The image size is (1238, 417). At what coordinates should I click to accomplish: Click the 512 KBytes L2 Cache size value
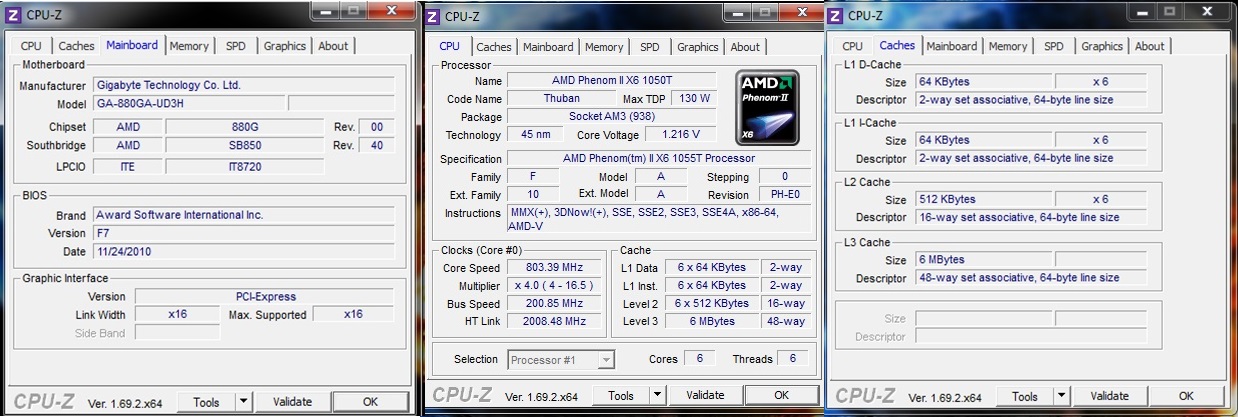click(984, 199)
